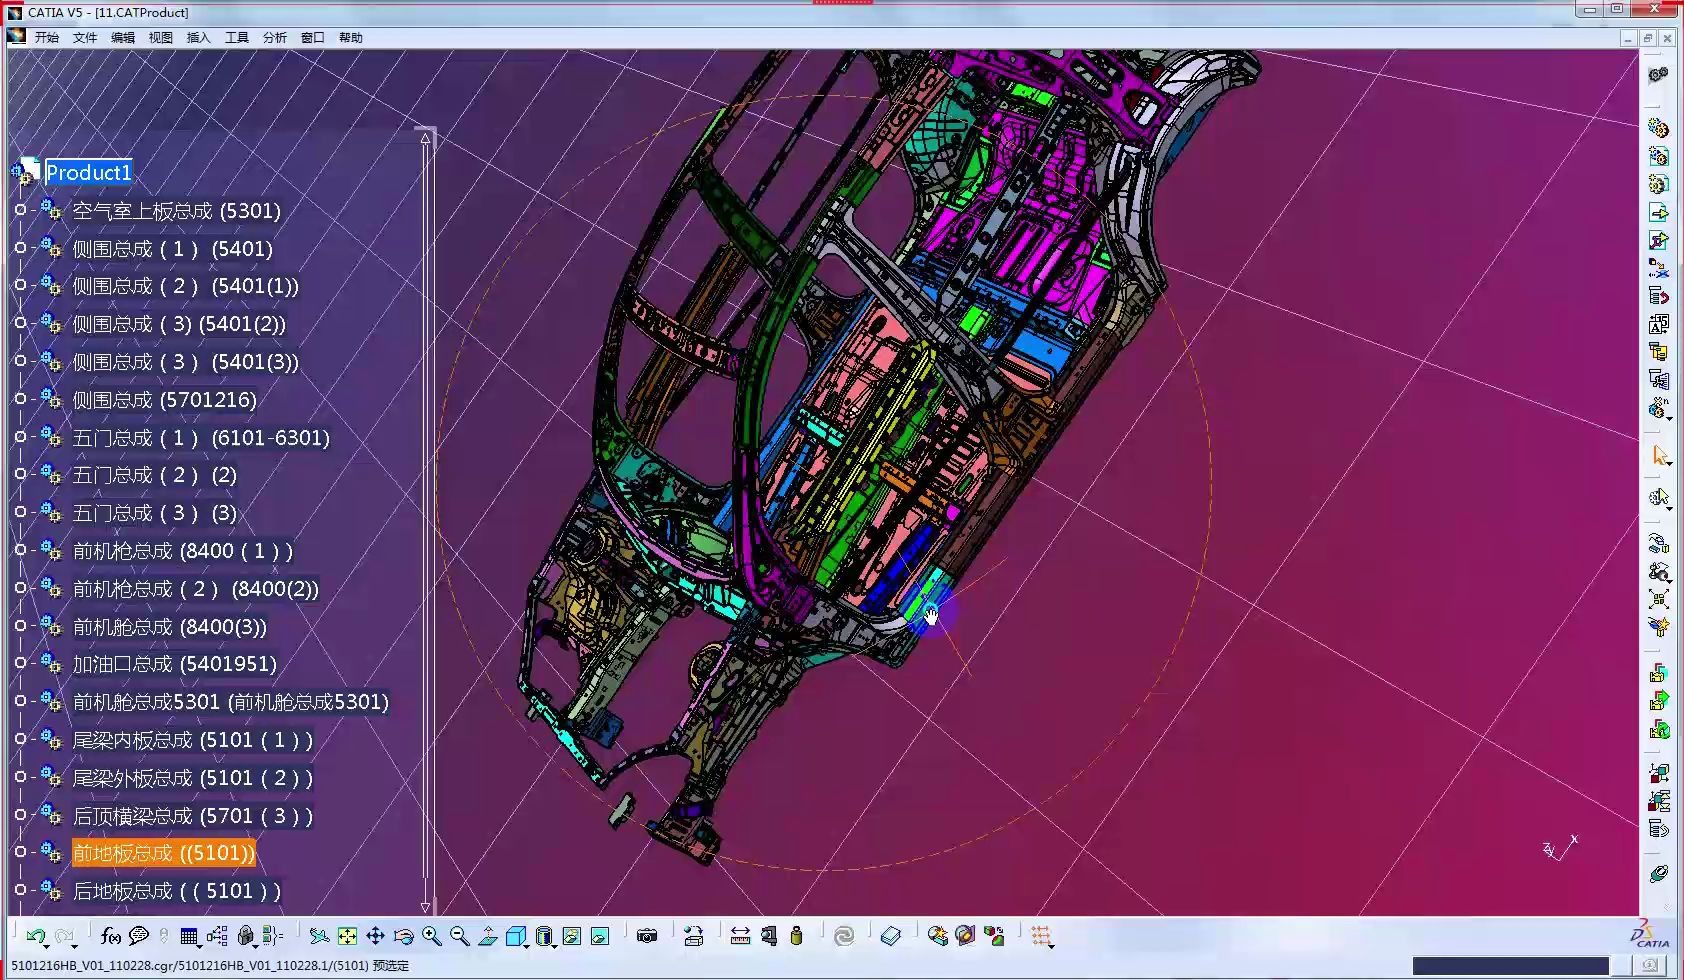Click the Measure Inertia icon
This screenshot has height=980, width=1684.
796,936
